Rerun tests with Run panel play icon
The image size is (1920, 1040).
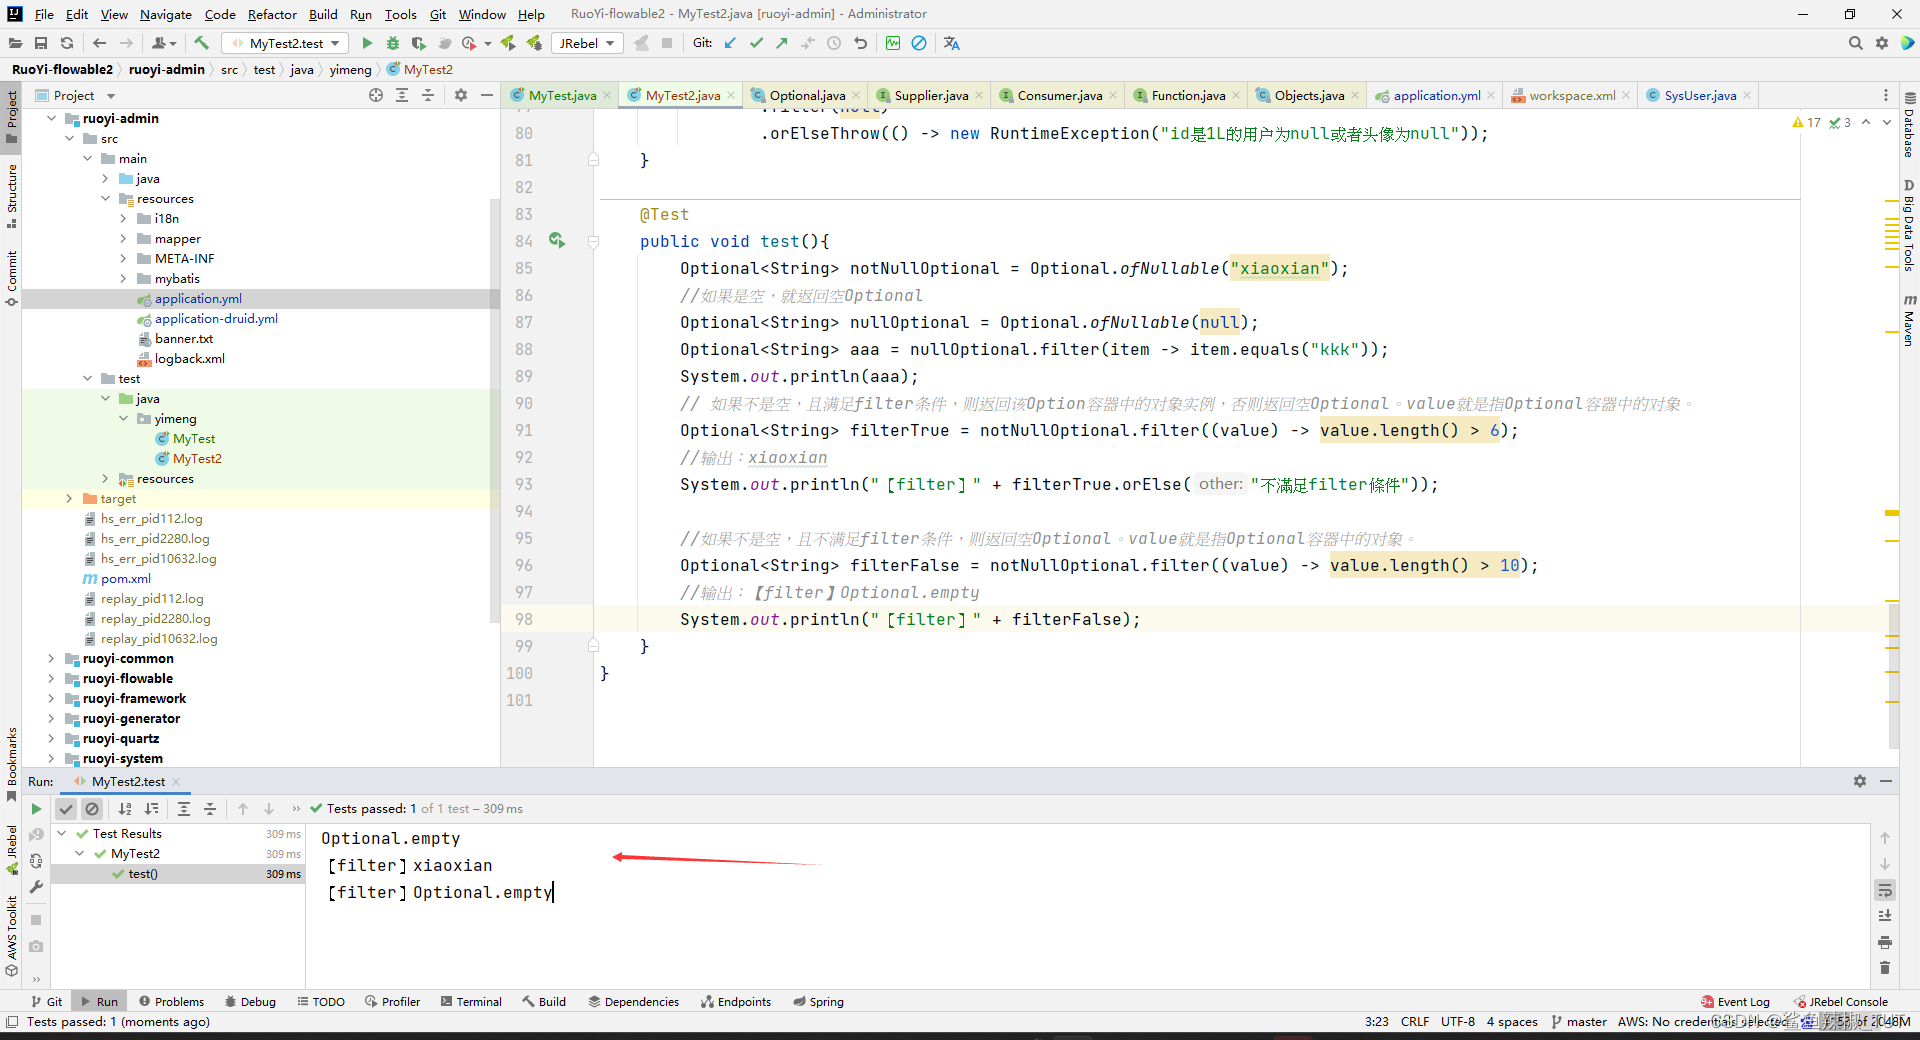tap(36, 809)
